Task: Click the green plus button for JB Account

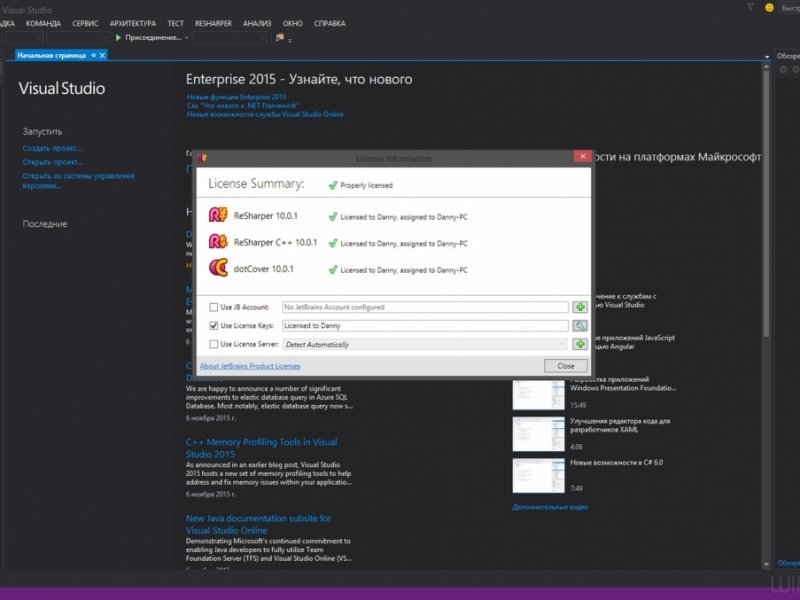Action: click(580, 307)
